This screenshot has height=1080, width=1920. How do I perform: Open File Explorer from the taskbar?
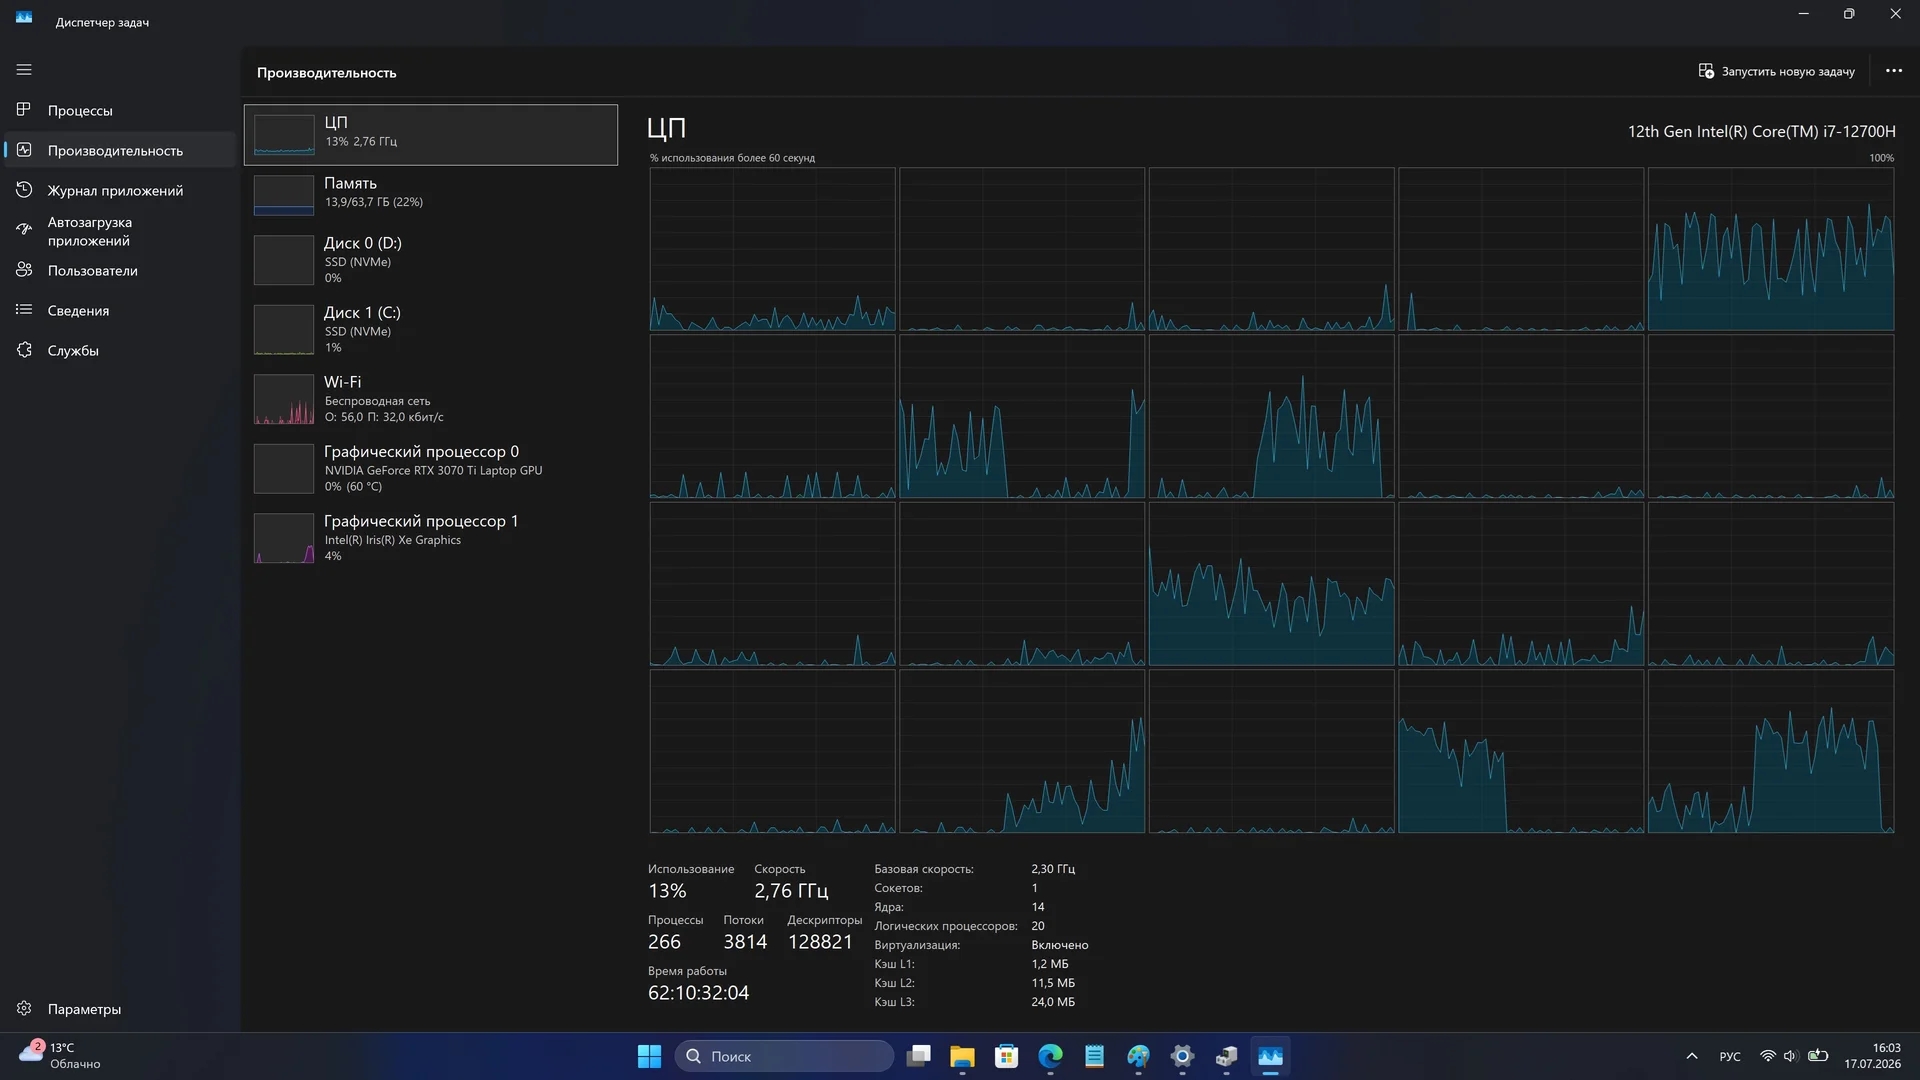962,1056
